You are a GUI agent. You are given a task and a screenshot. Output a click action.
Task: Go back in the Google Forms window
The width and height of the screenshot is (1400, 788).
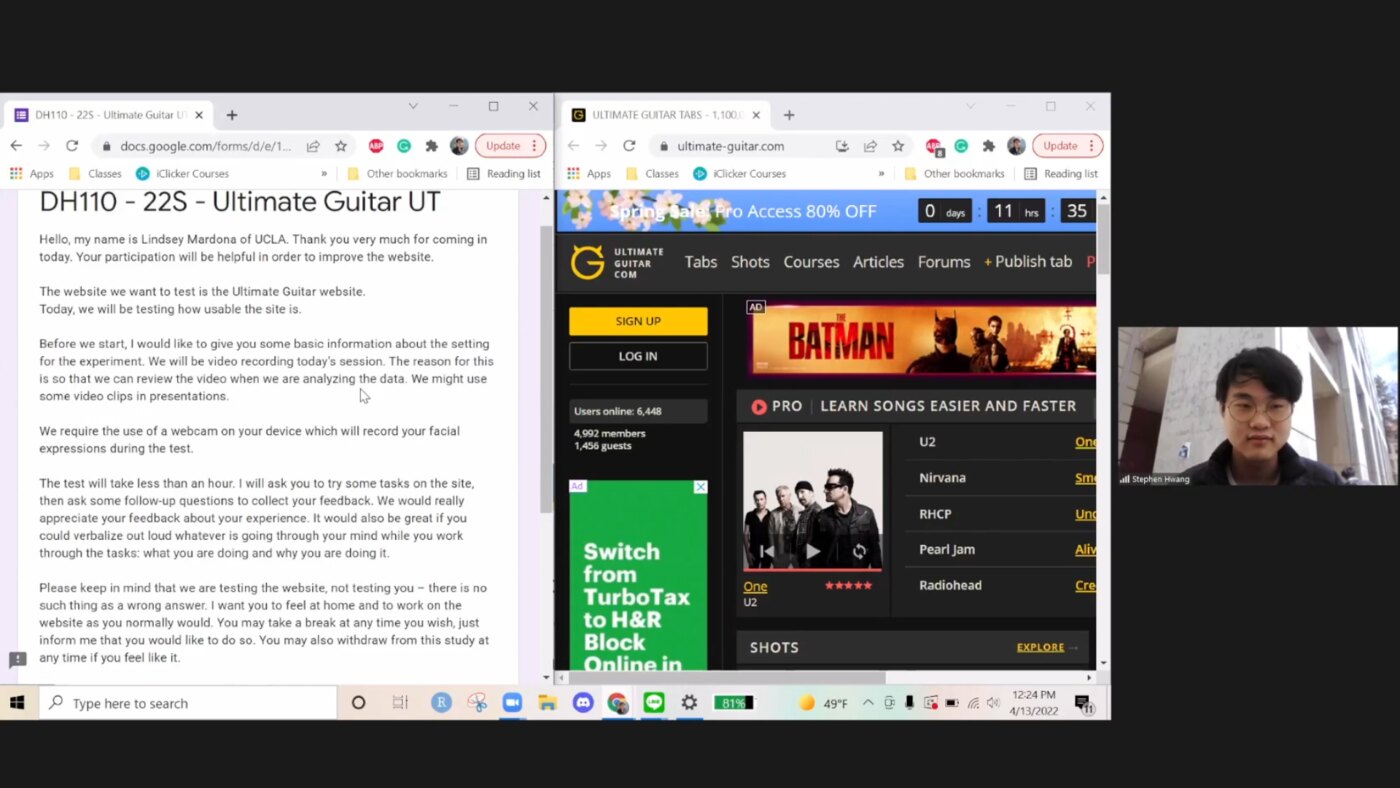[16, 146]
